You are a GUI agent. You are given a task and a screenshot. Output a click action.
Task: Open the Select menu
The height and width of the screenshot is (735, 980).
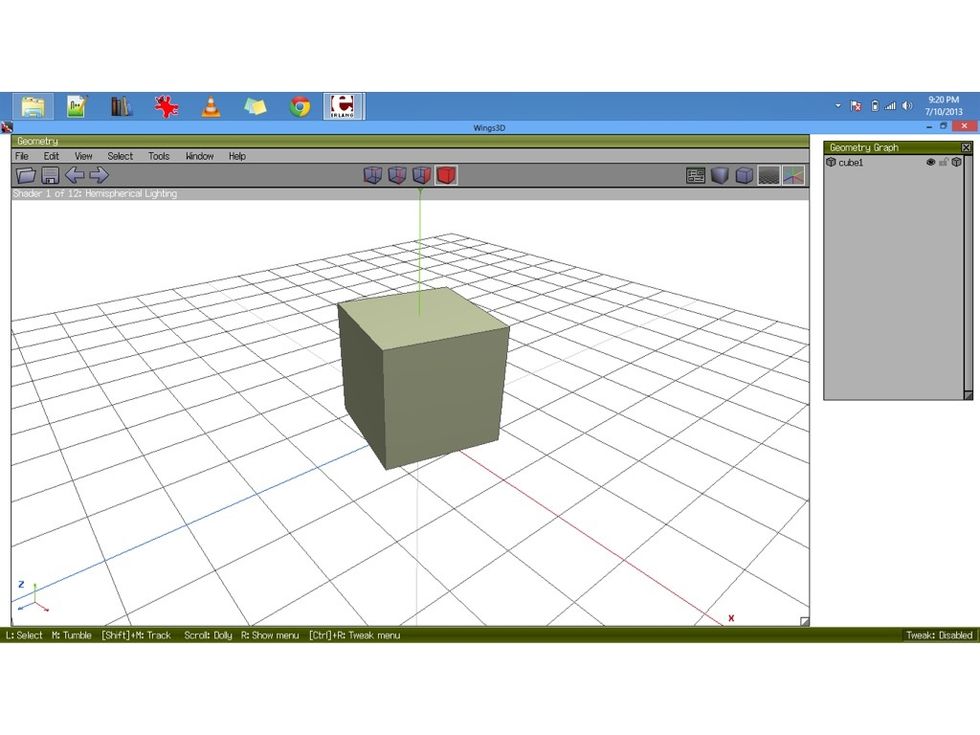click(x=120, y=156)
